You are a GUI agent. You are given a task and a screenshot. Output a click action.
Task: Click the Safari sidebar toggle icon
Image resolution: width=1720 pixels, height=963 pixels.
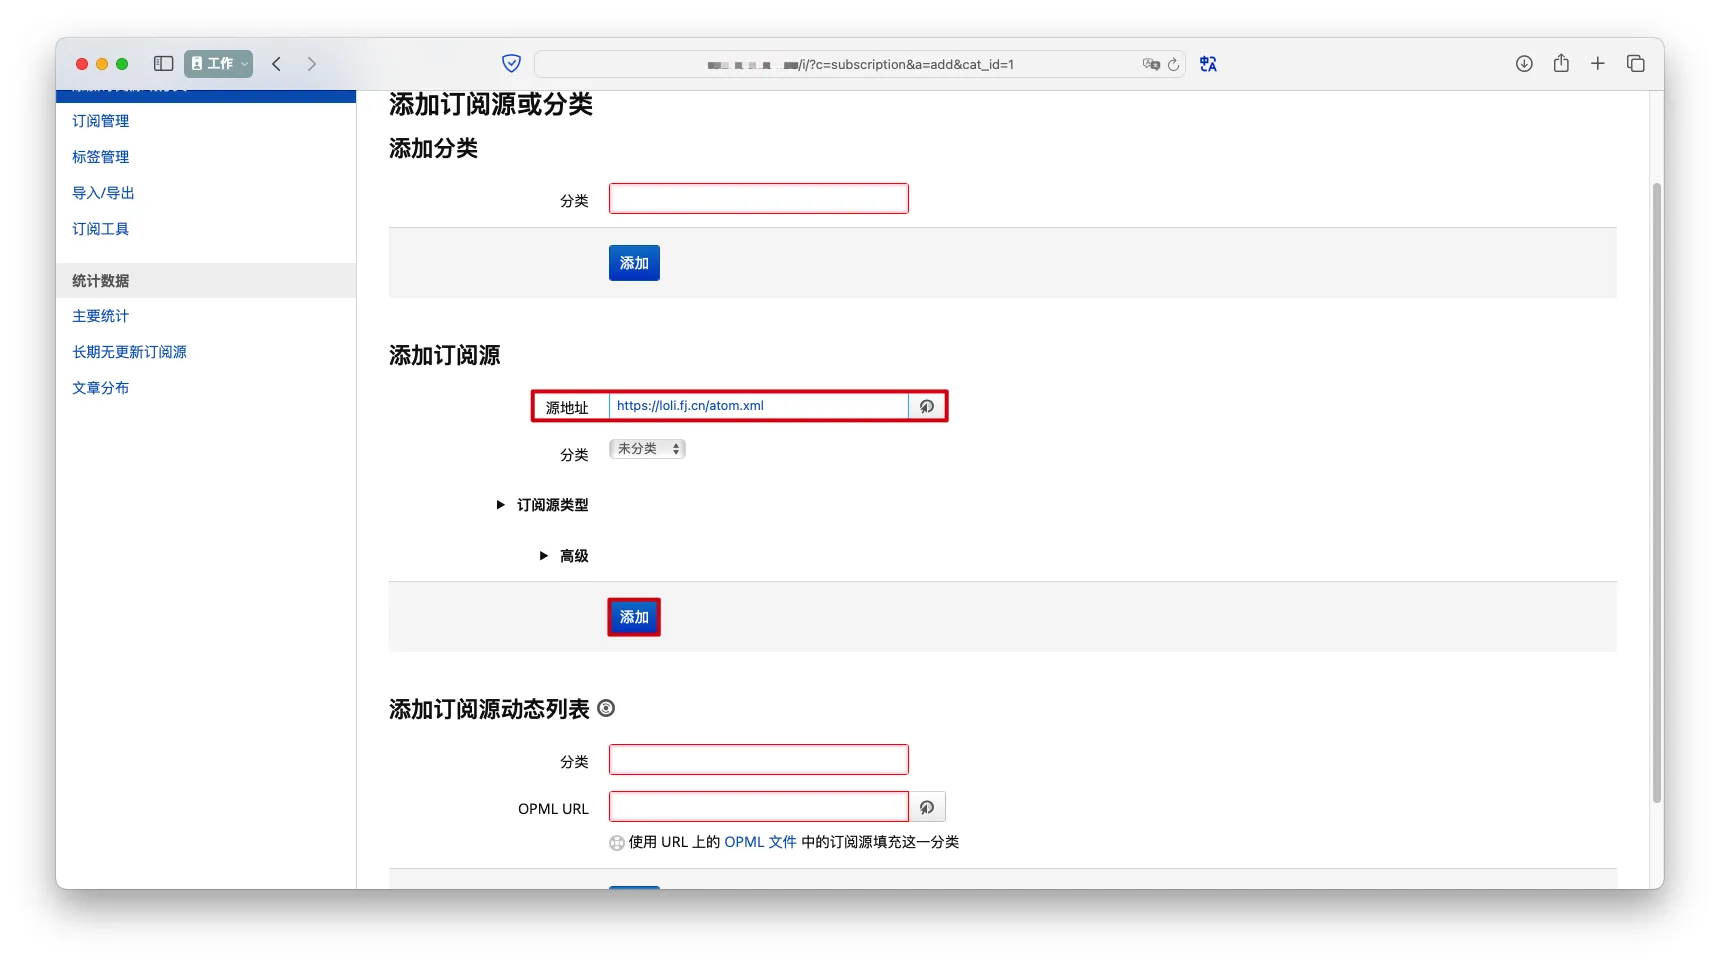163,64
